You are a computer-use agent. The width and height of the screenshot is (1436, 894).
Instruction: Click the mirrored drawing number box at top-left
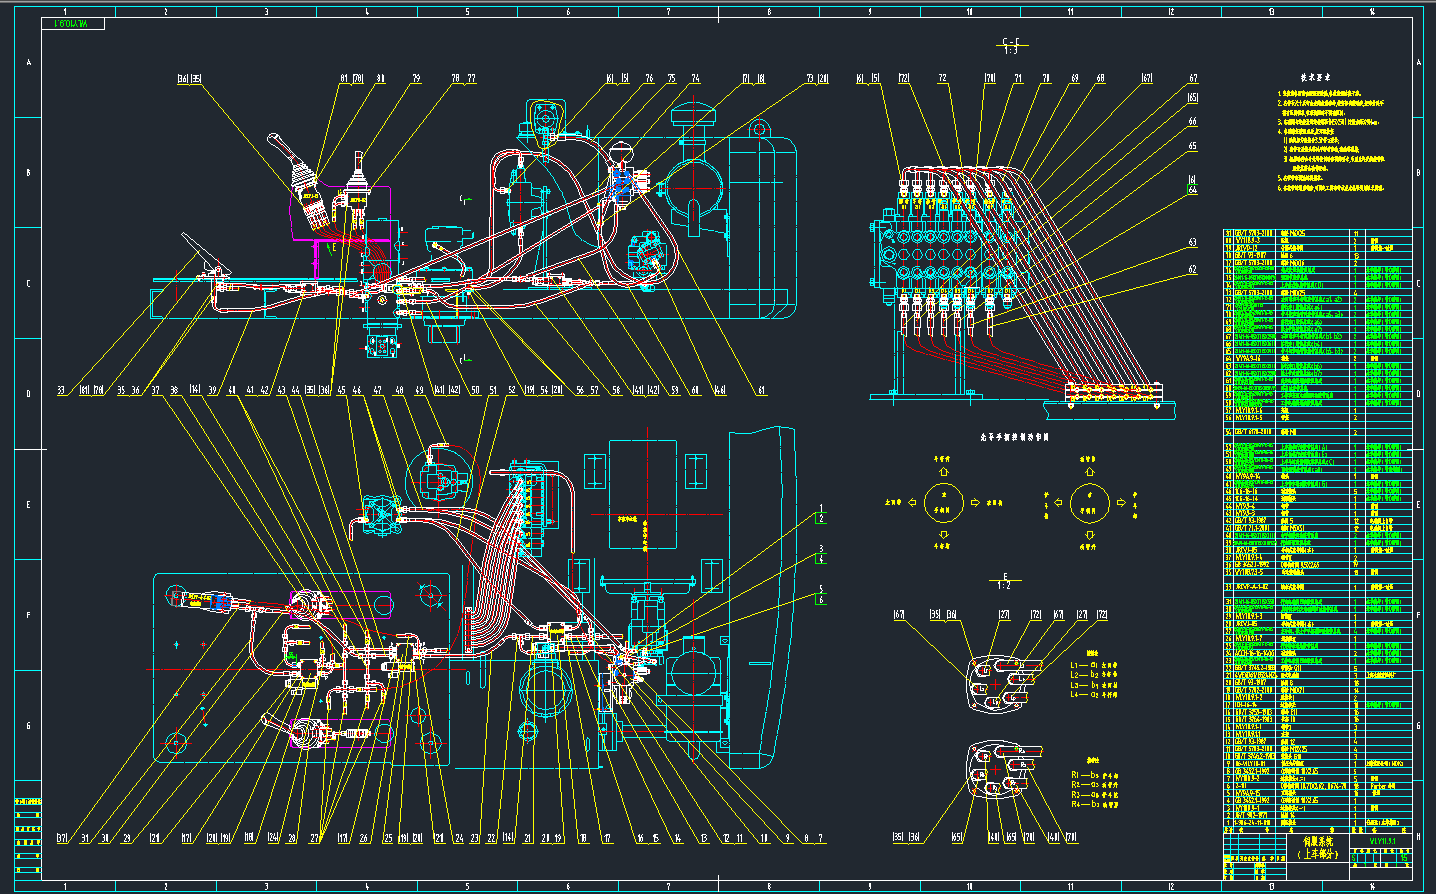(x=73, y=23)
